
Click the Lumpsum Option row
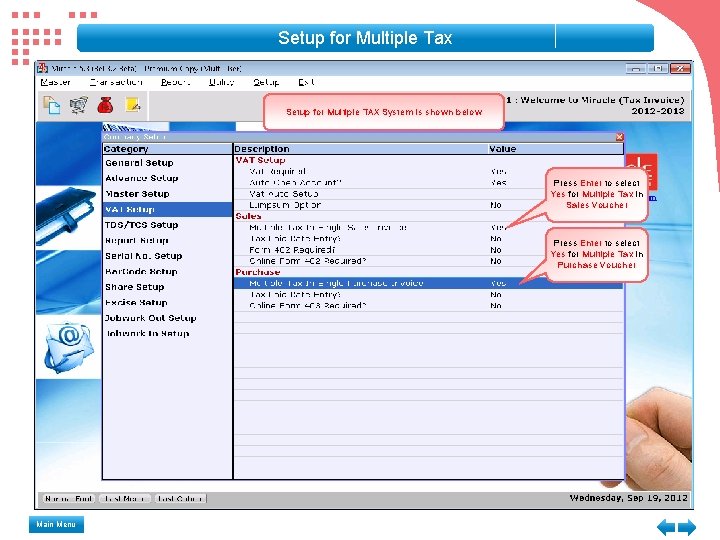point(428,205)
